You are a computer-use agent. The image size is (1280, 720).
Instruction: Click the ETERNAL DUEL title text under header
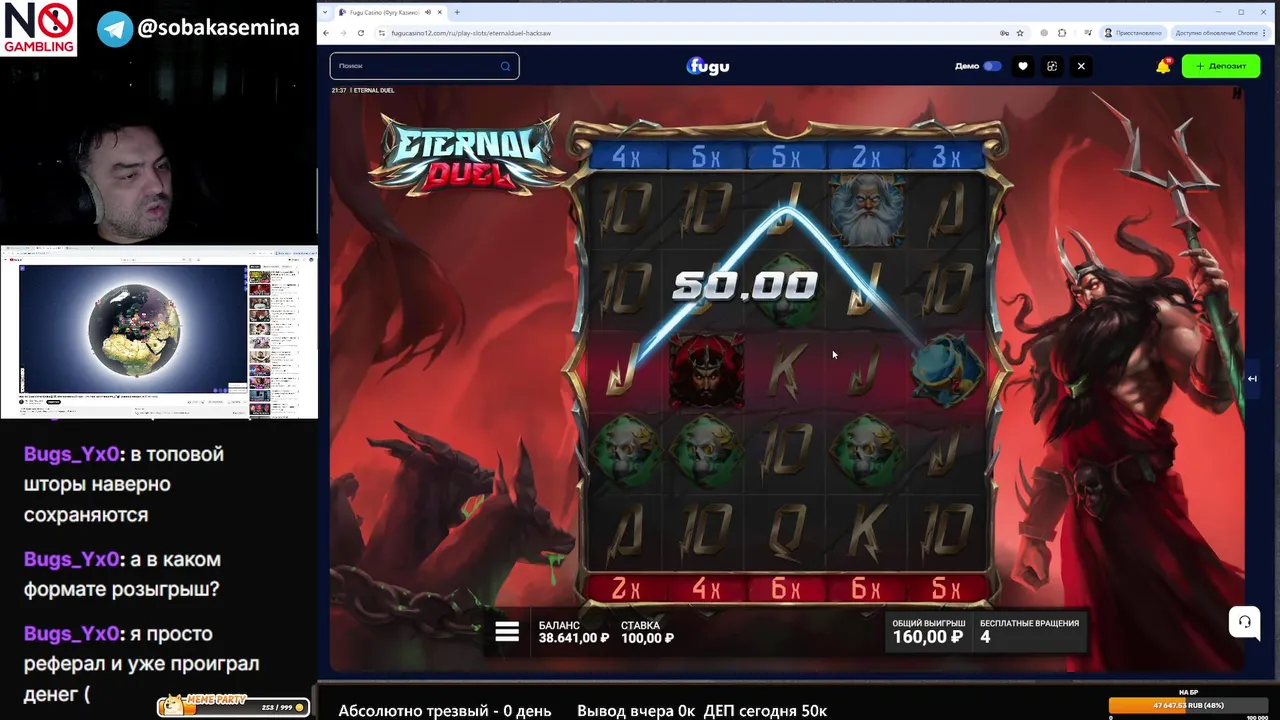tap(373, 91)
